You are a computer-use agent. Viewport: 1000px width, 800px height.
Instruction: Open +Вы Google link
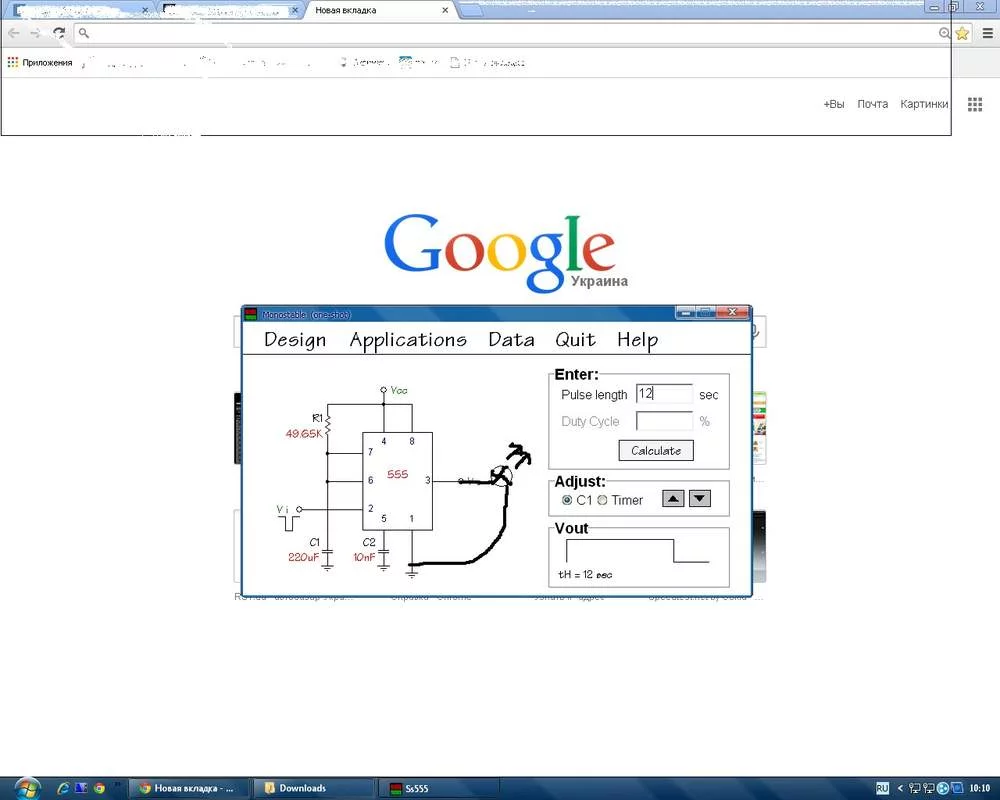click(x=834, y=104)
